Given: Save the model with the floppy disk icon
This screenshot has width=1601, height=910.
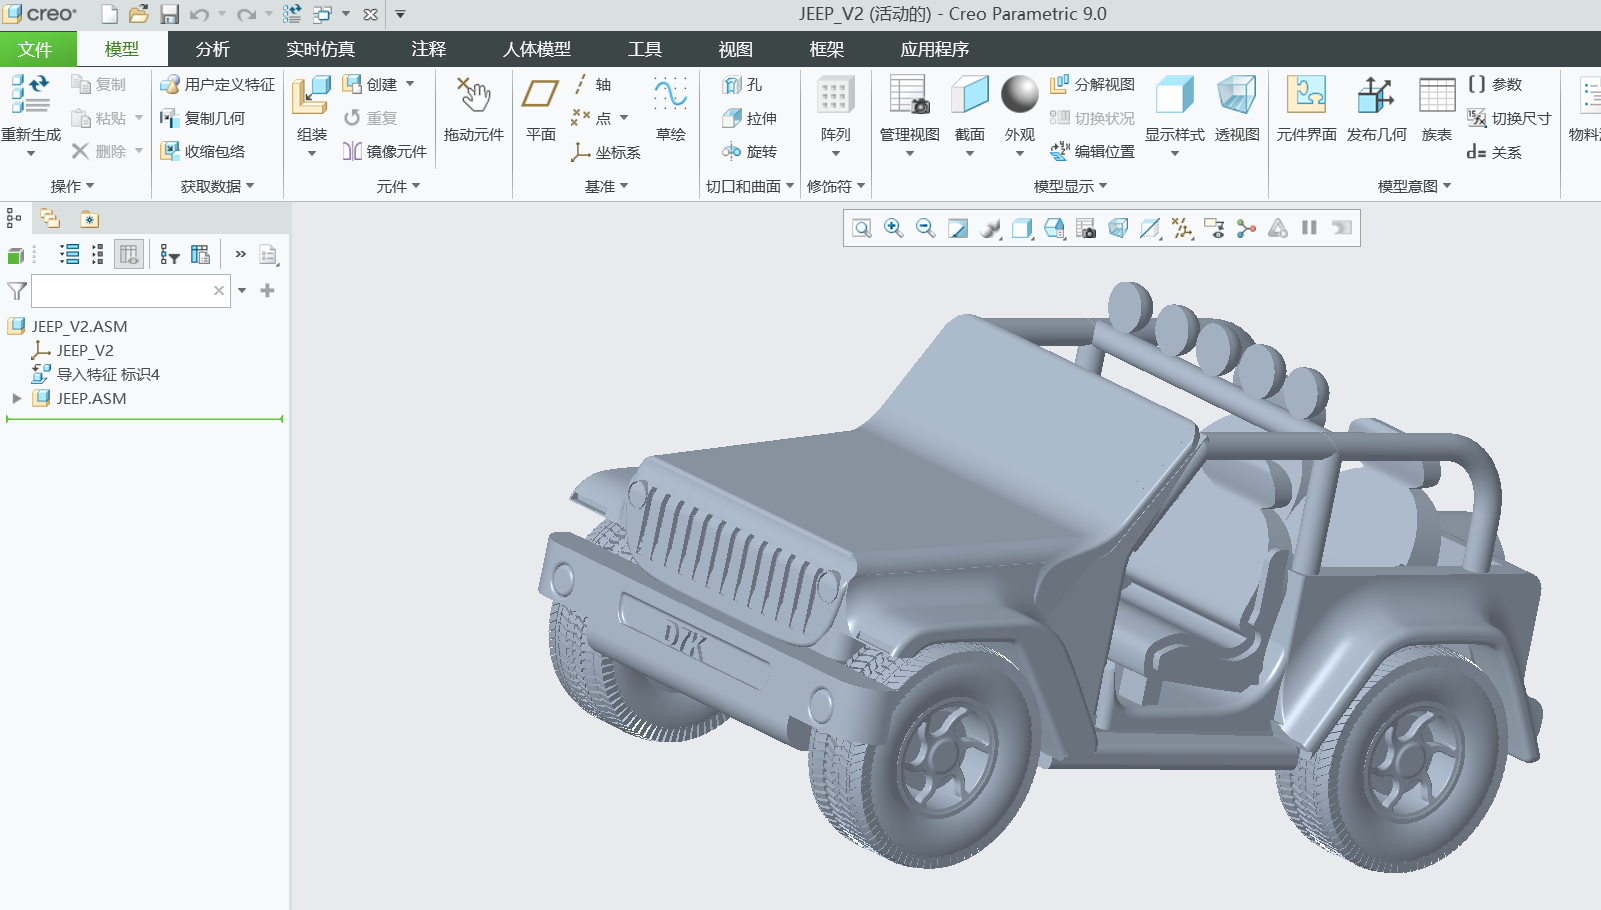Looking at the screenshot, I should tap(170, 14).
